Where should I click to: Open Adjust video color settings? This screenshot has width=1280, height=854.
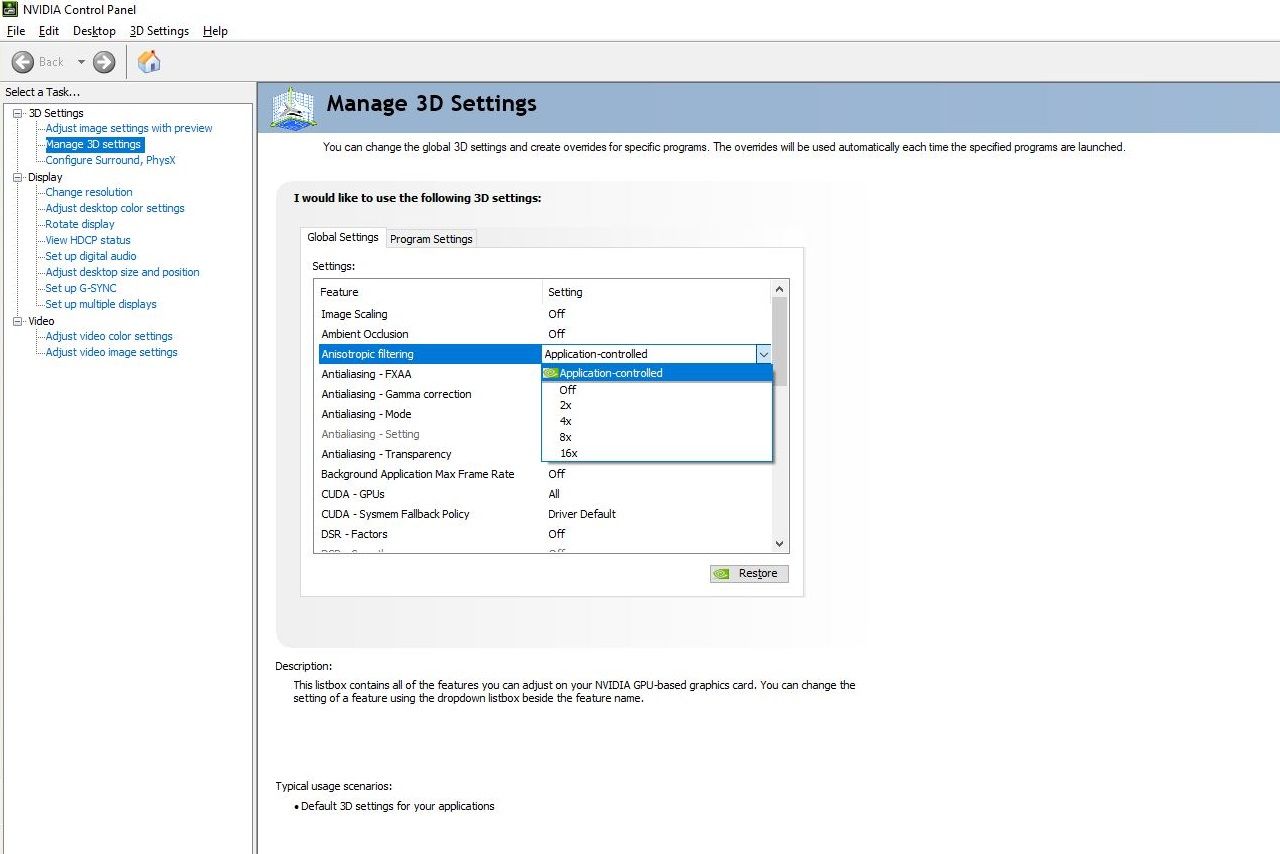(x=109, y=336)
